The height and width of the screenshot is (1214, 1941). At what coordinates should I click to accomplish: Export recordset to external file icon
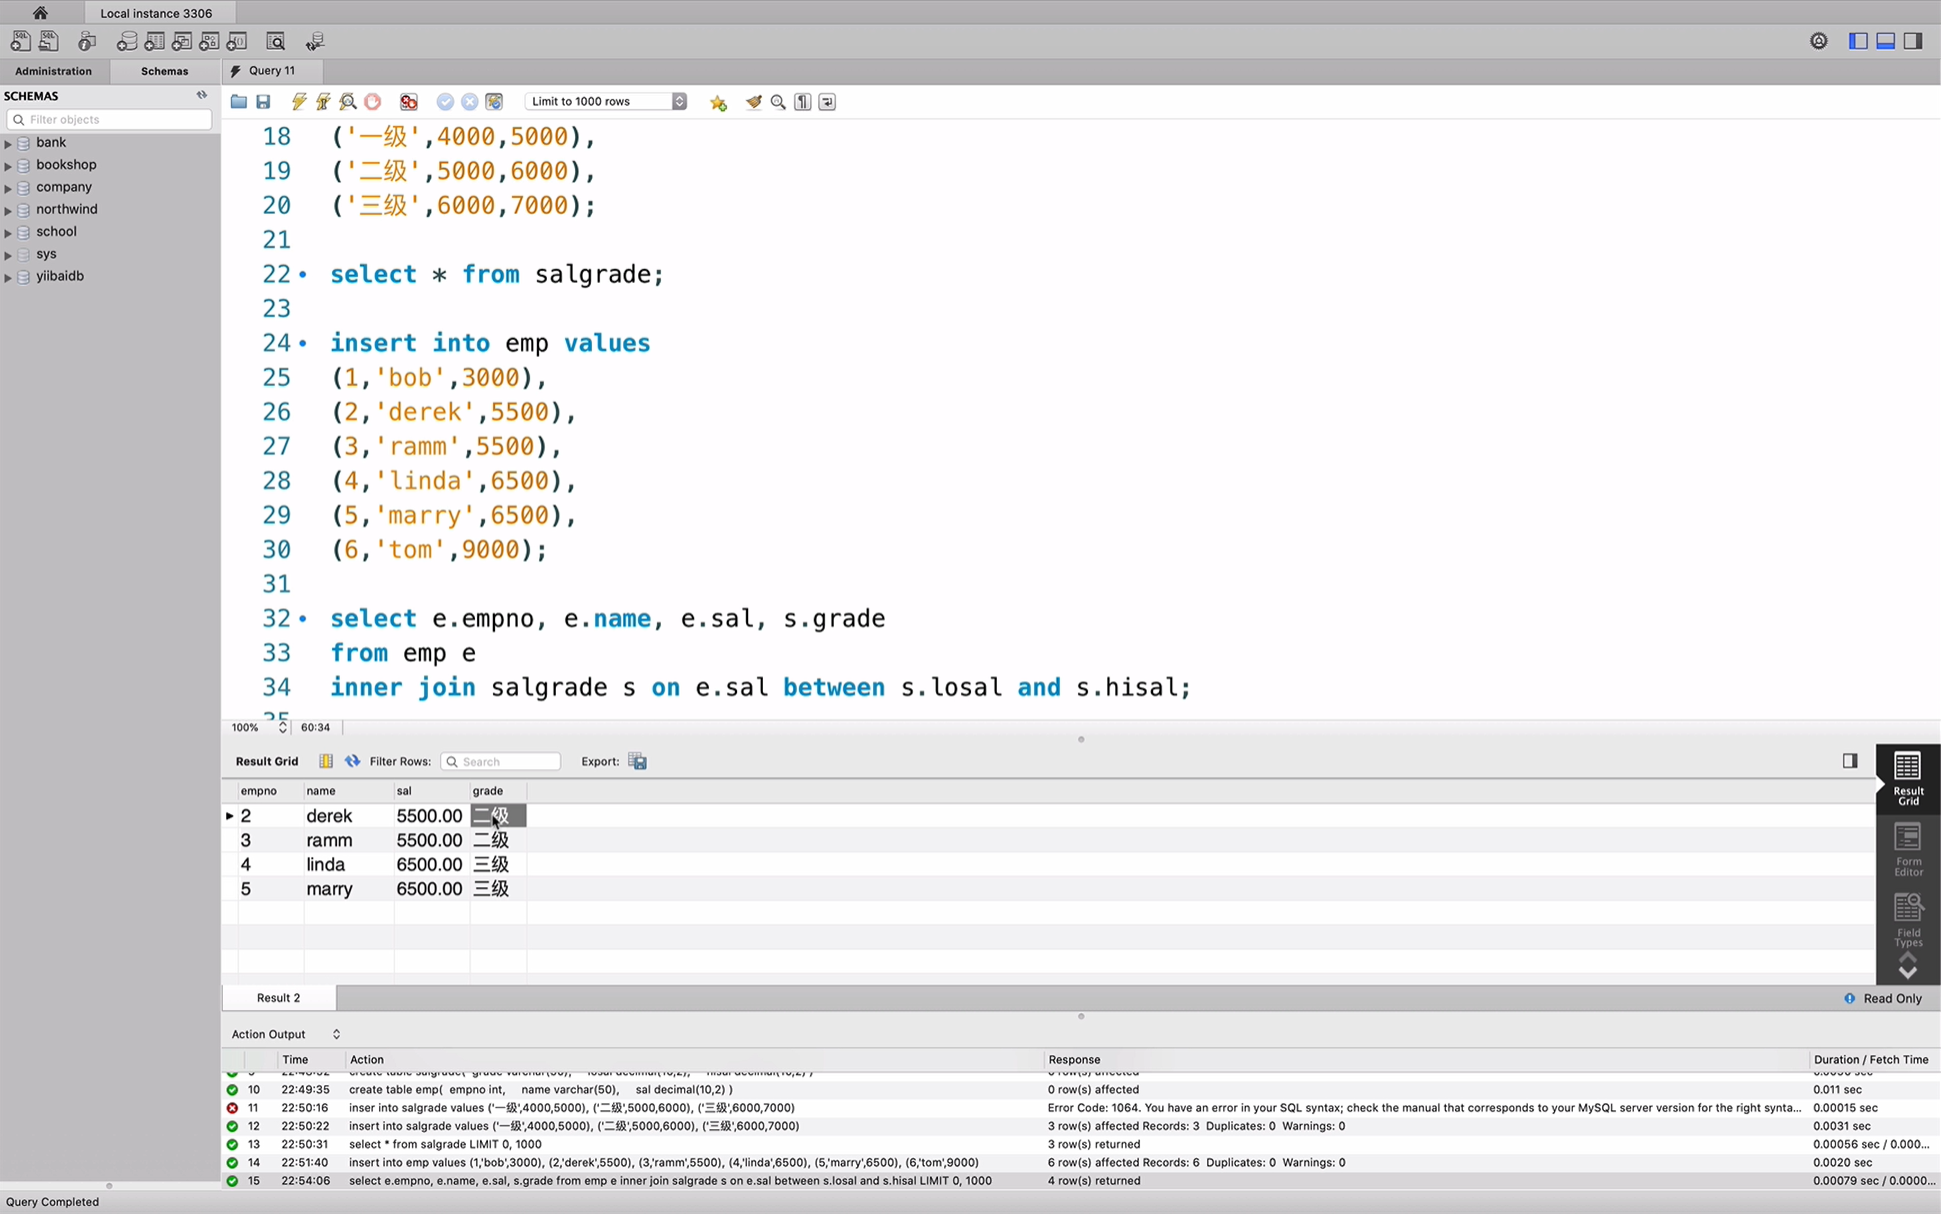click(x=638, y=761)
